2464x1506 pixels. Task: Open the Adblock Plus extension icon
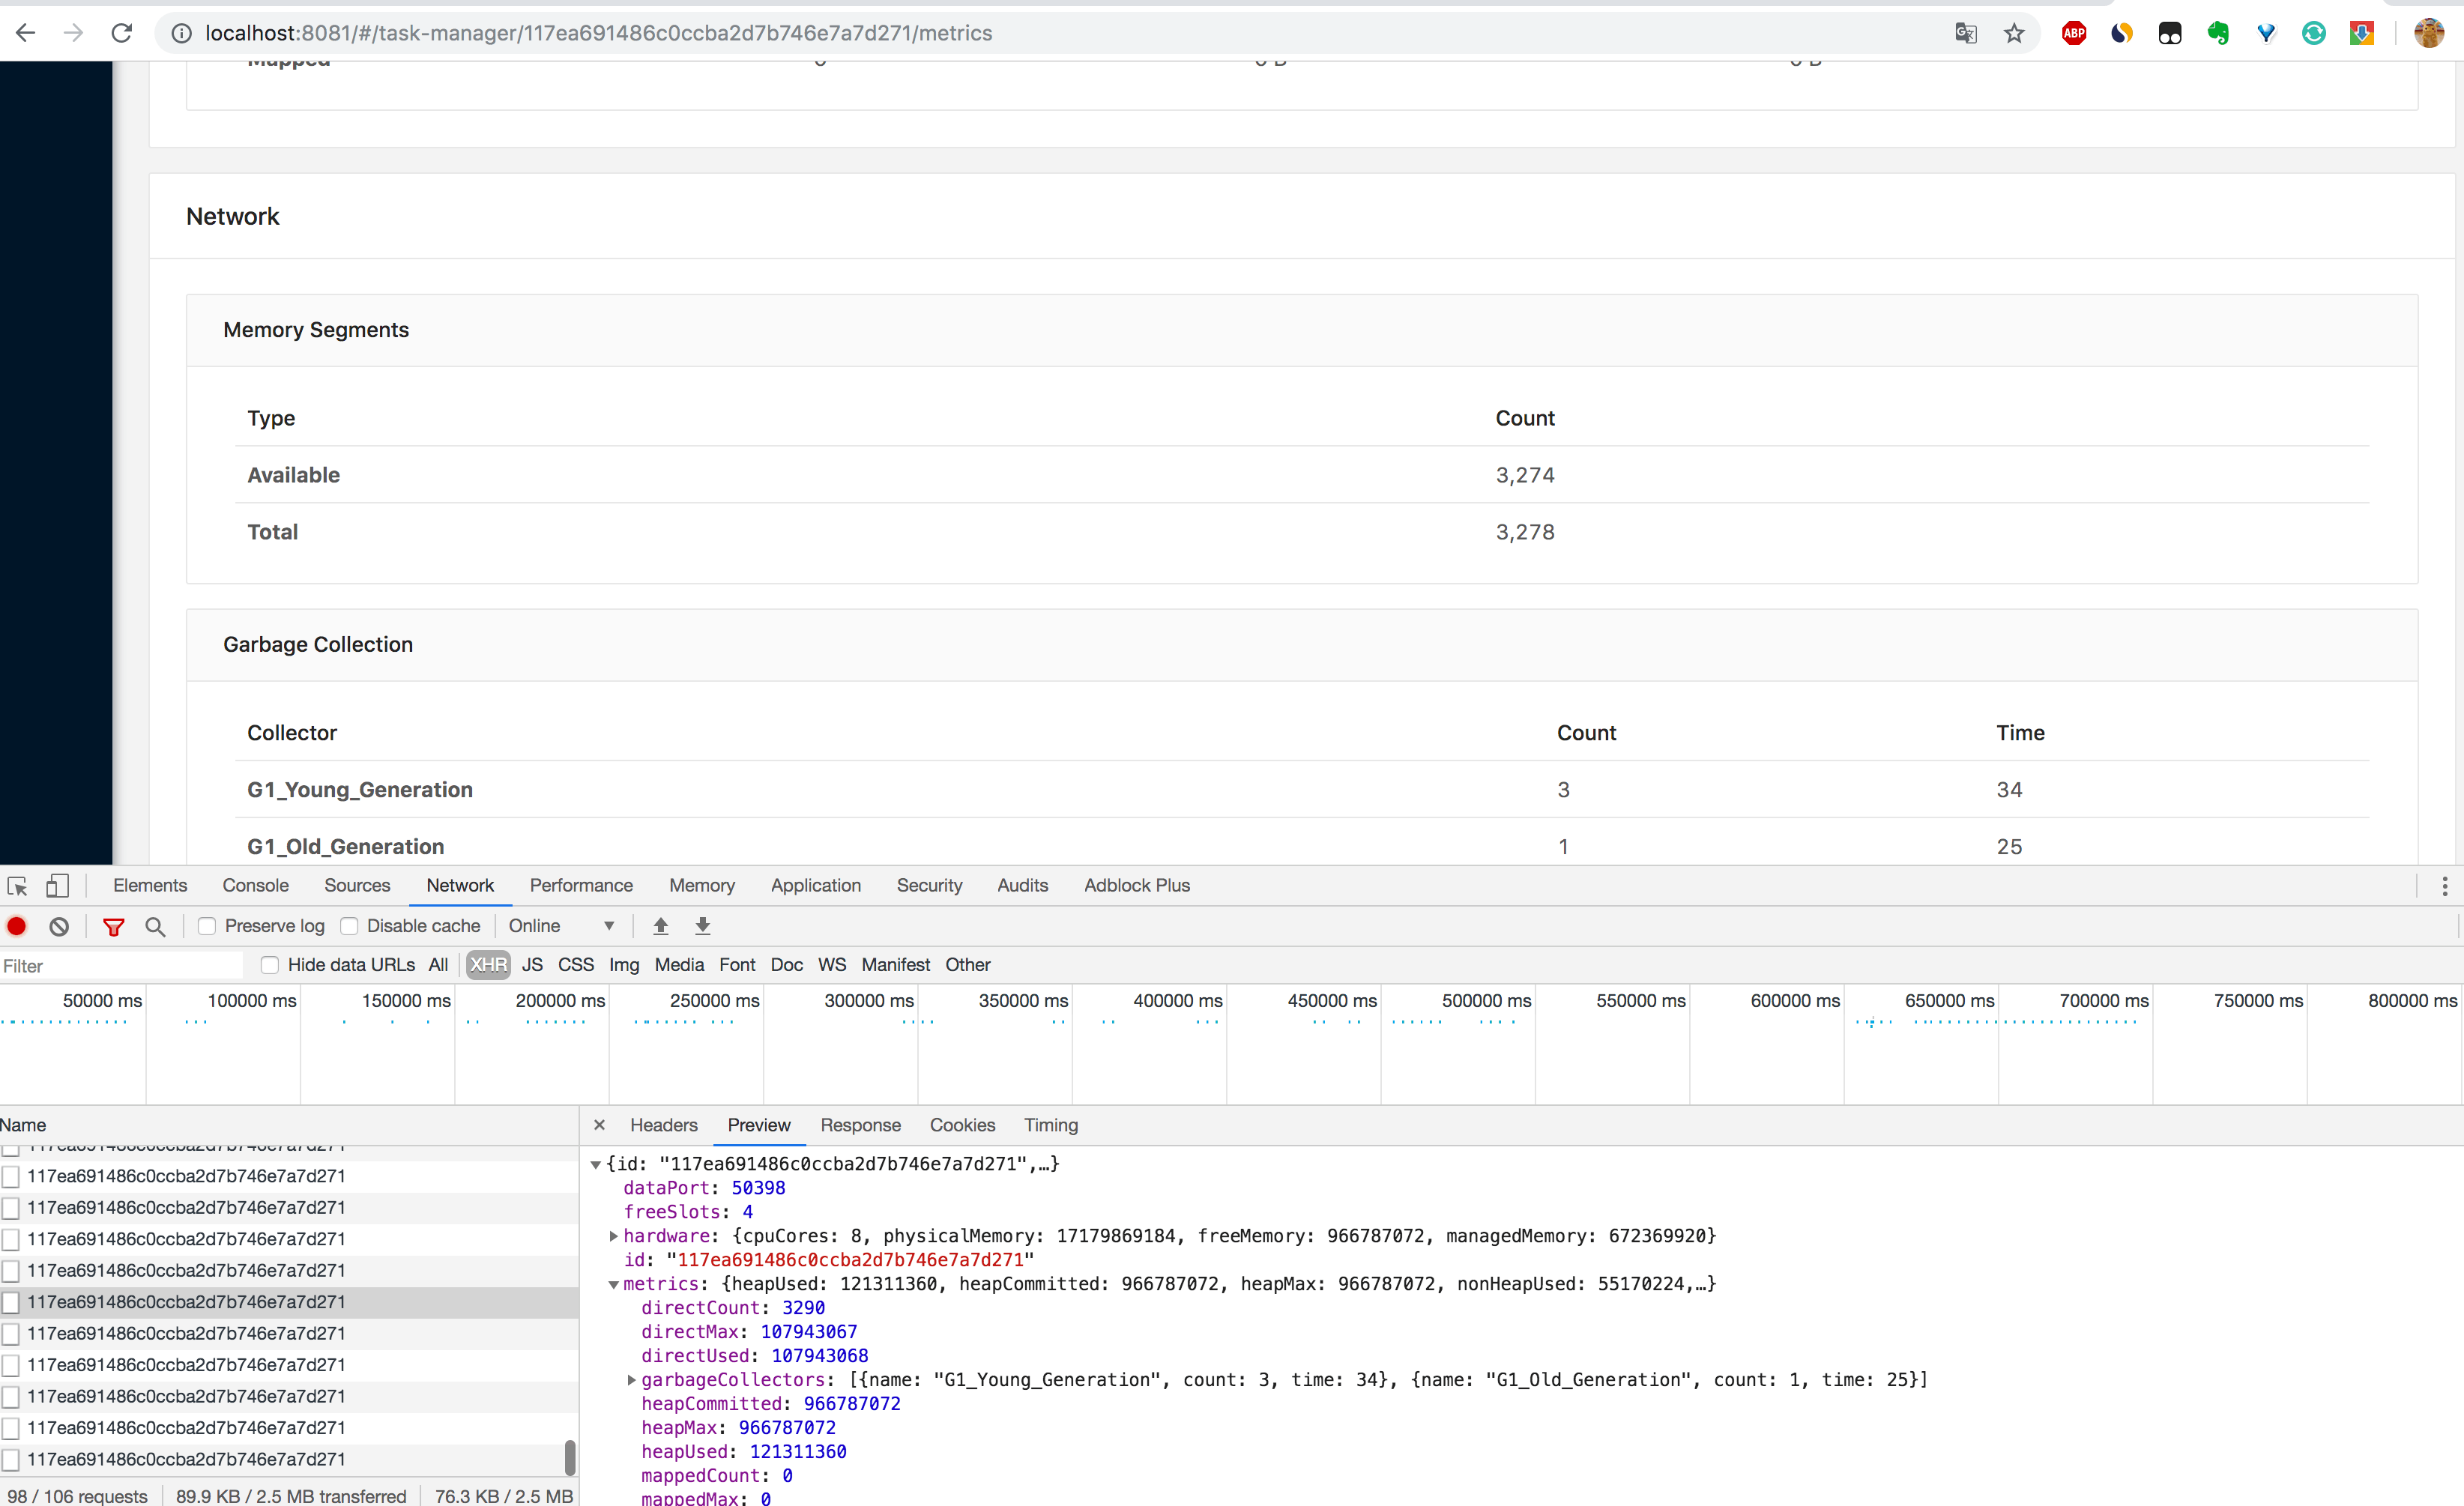(2073, 33)
